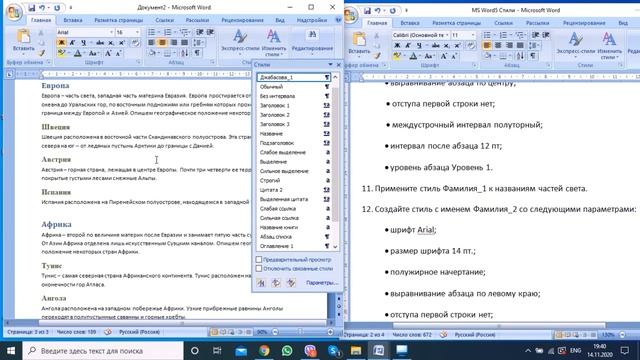The image size is (640, 360).
Task: Open the font name dropdown in the right window
Action: click(447, 35)
